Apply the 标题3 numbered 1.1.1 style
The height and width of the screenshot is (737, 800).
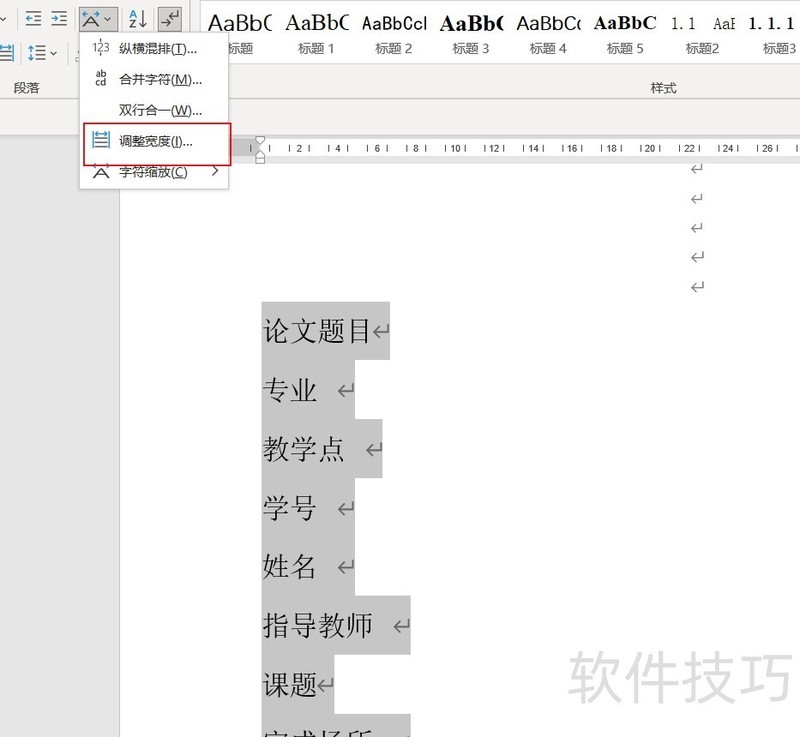point(775,35)
